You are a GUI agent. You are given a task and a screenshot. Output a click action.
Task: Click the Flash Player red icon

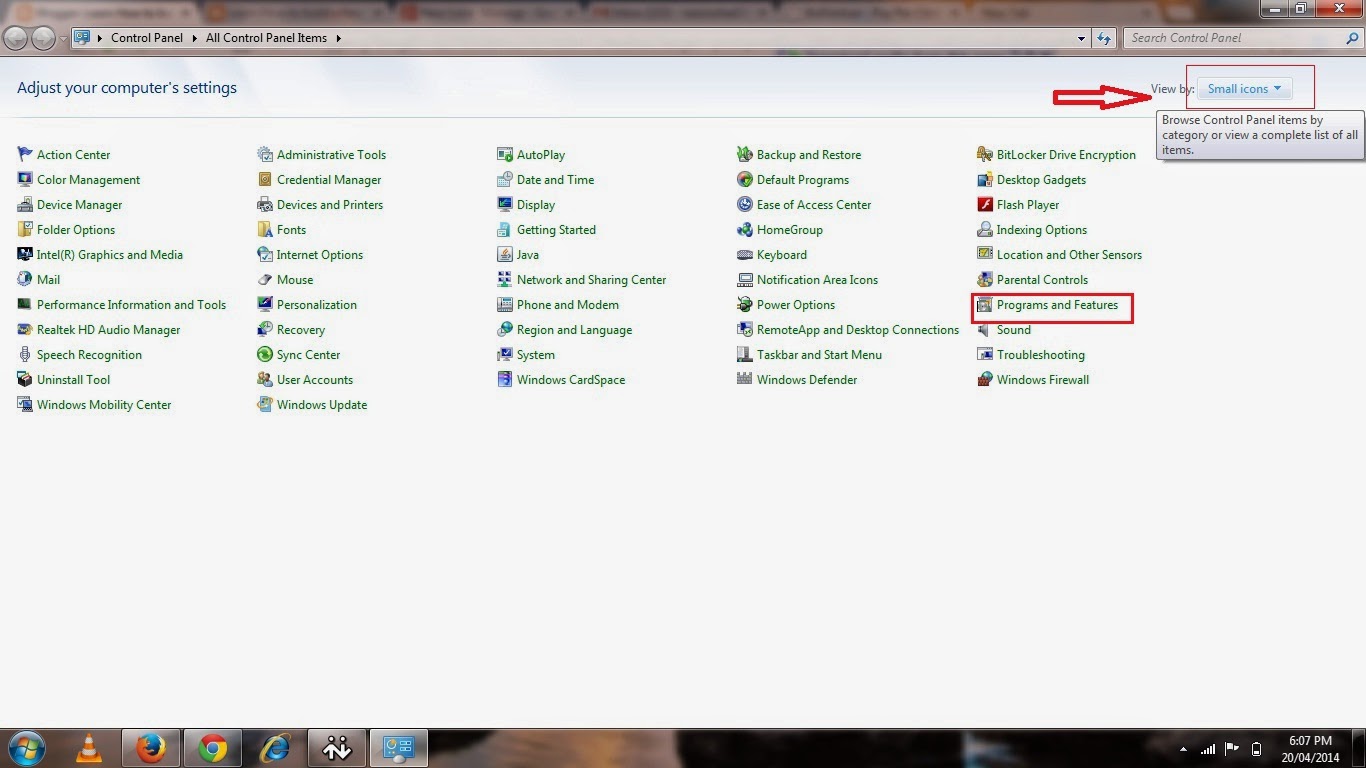[985, 204]
